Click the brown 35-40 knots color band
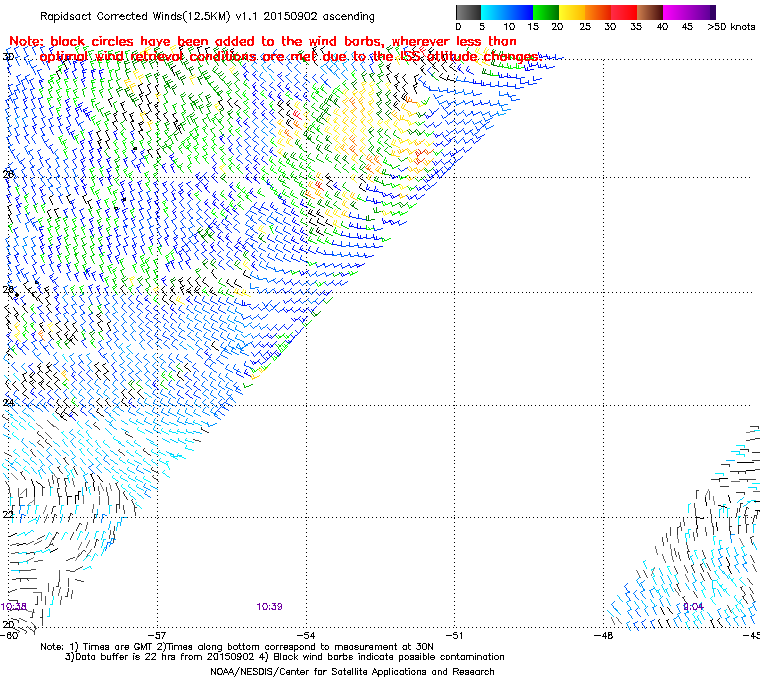The height and width of the screenshot is (688, 760). tap(649, 12)
